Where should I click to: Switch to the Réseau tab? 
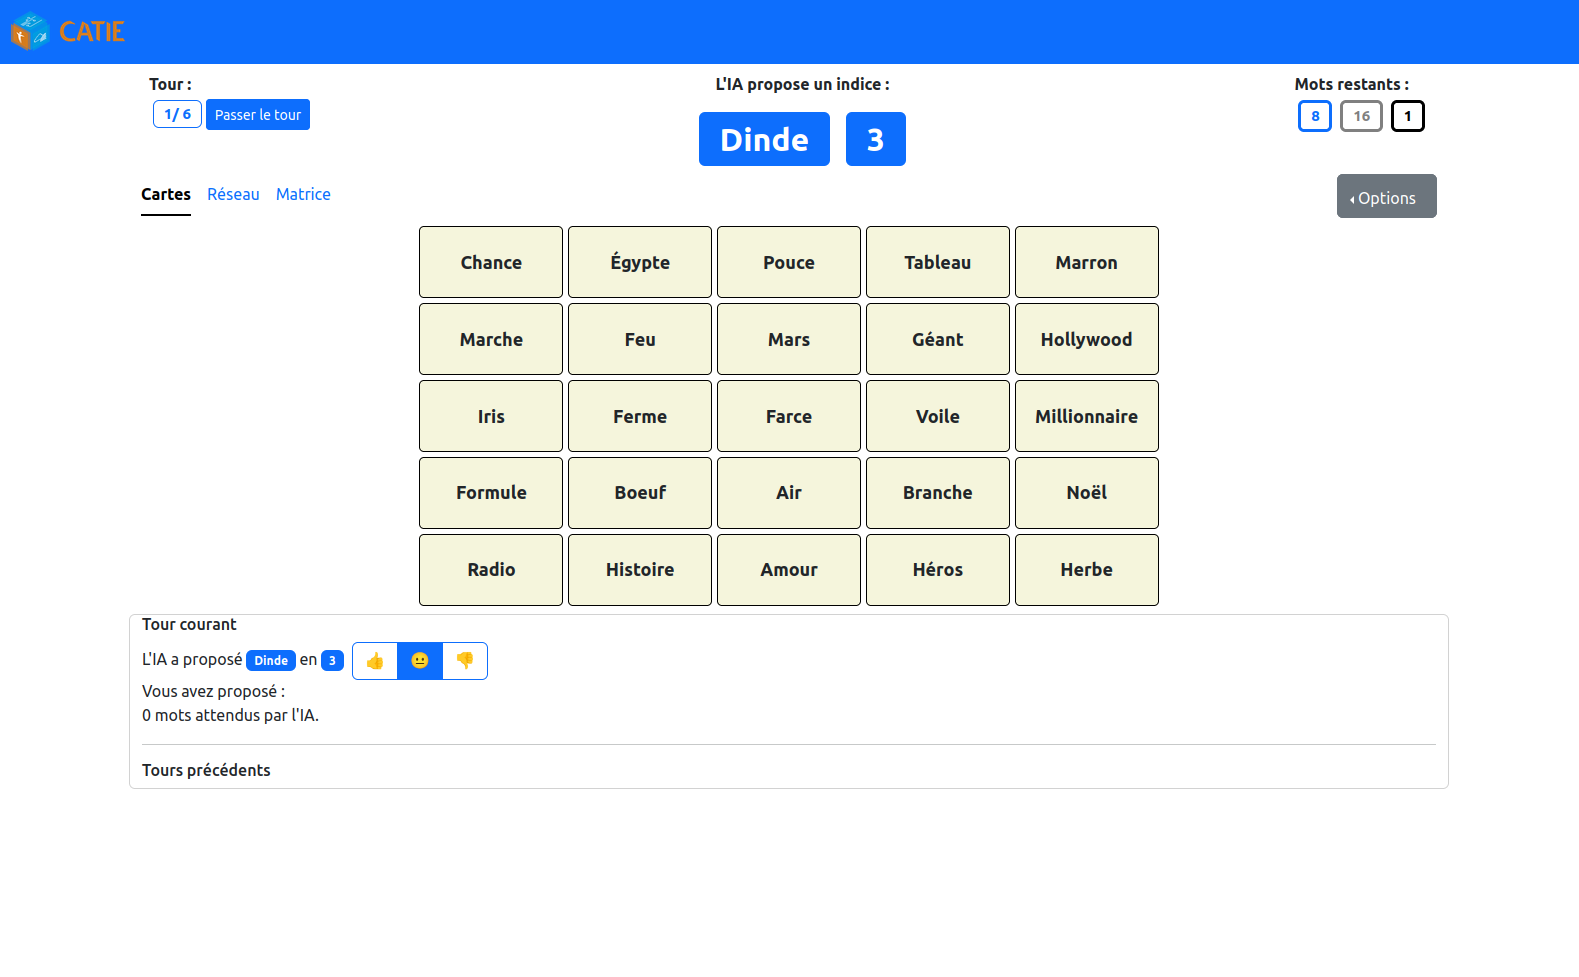tap(233, 194)
